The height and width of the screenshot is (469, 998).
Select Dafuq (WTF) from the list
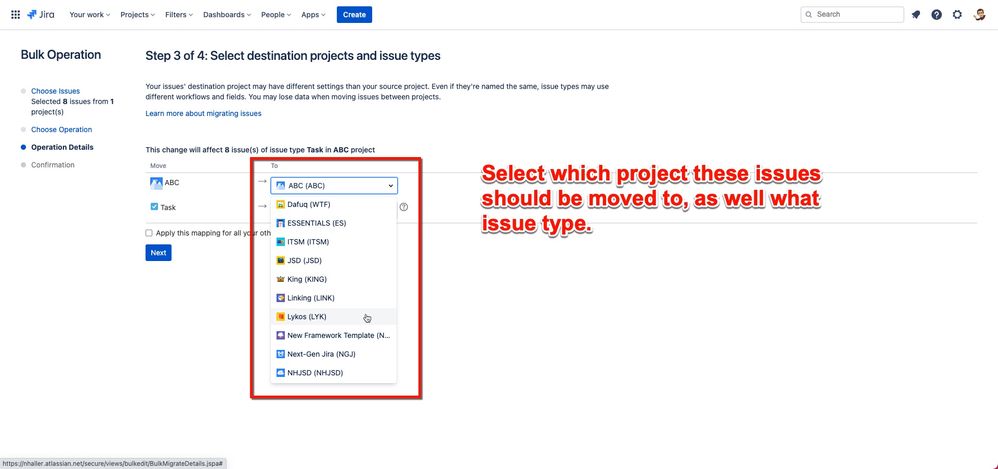click(x=334, y=205)
